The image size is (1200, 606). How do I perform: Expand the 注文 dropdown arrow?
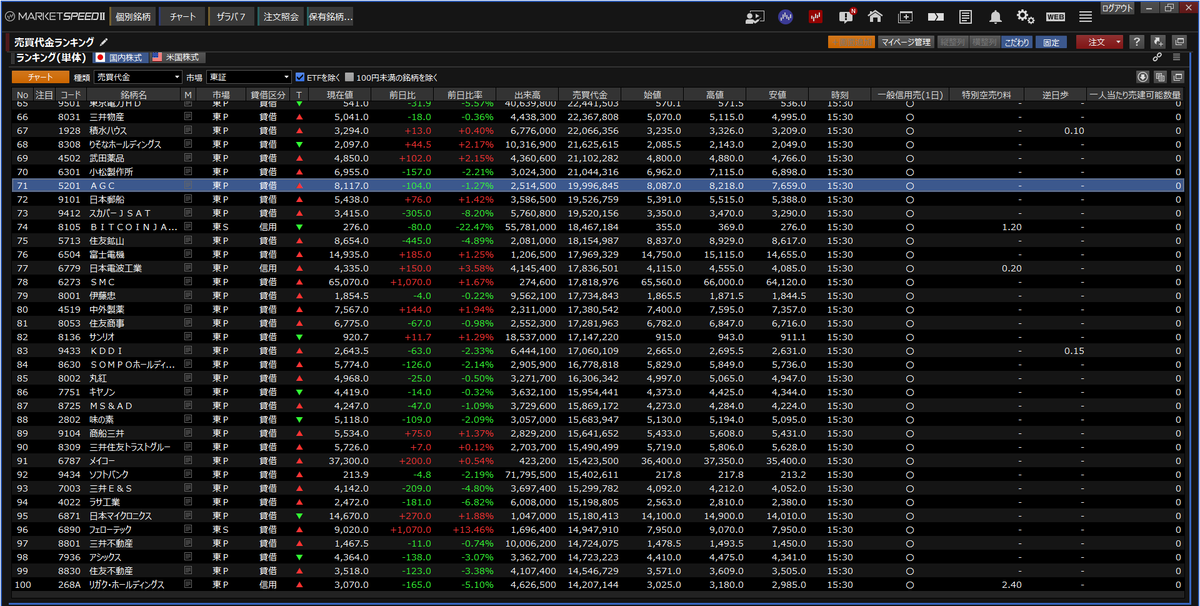(1118, 42)
